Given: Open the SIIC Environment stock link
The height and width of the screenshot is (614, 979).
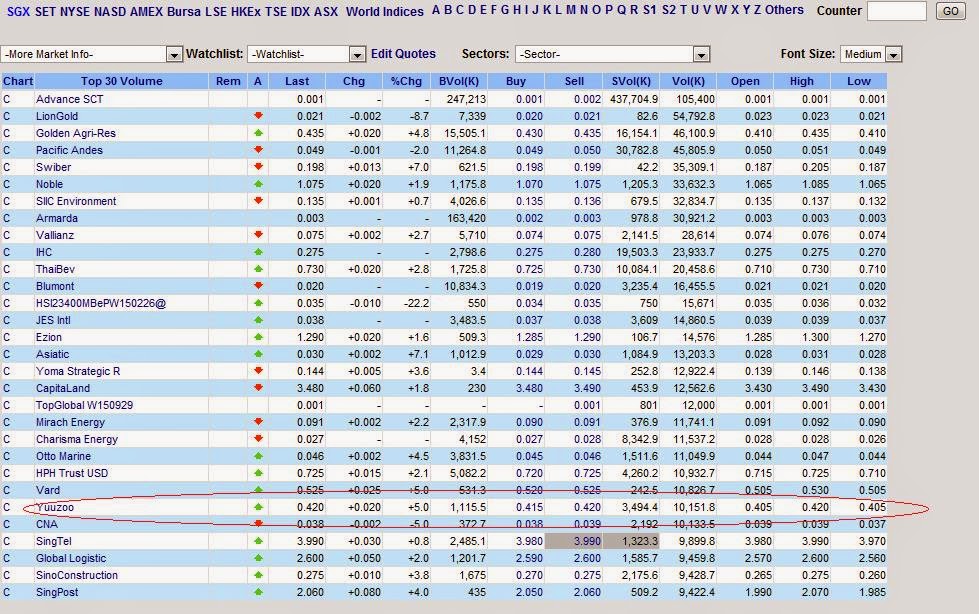Looking at the screenshot, I should click(x=76, y=201).
